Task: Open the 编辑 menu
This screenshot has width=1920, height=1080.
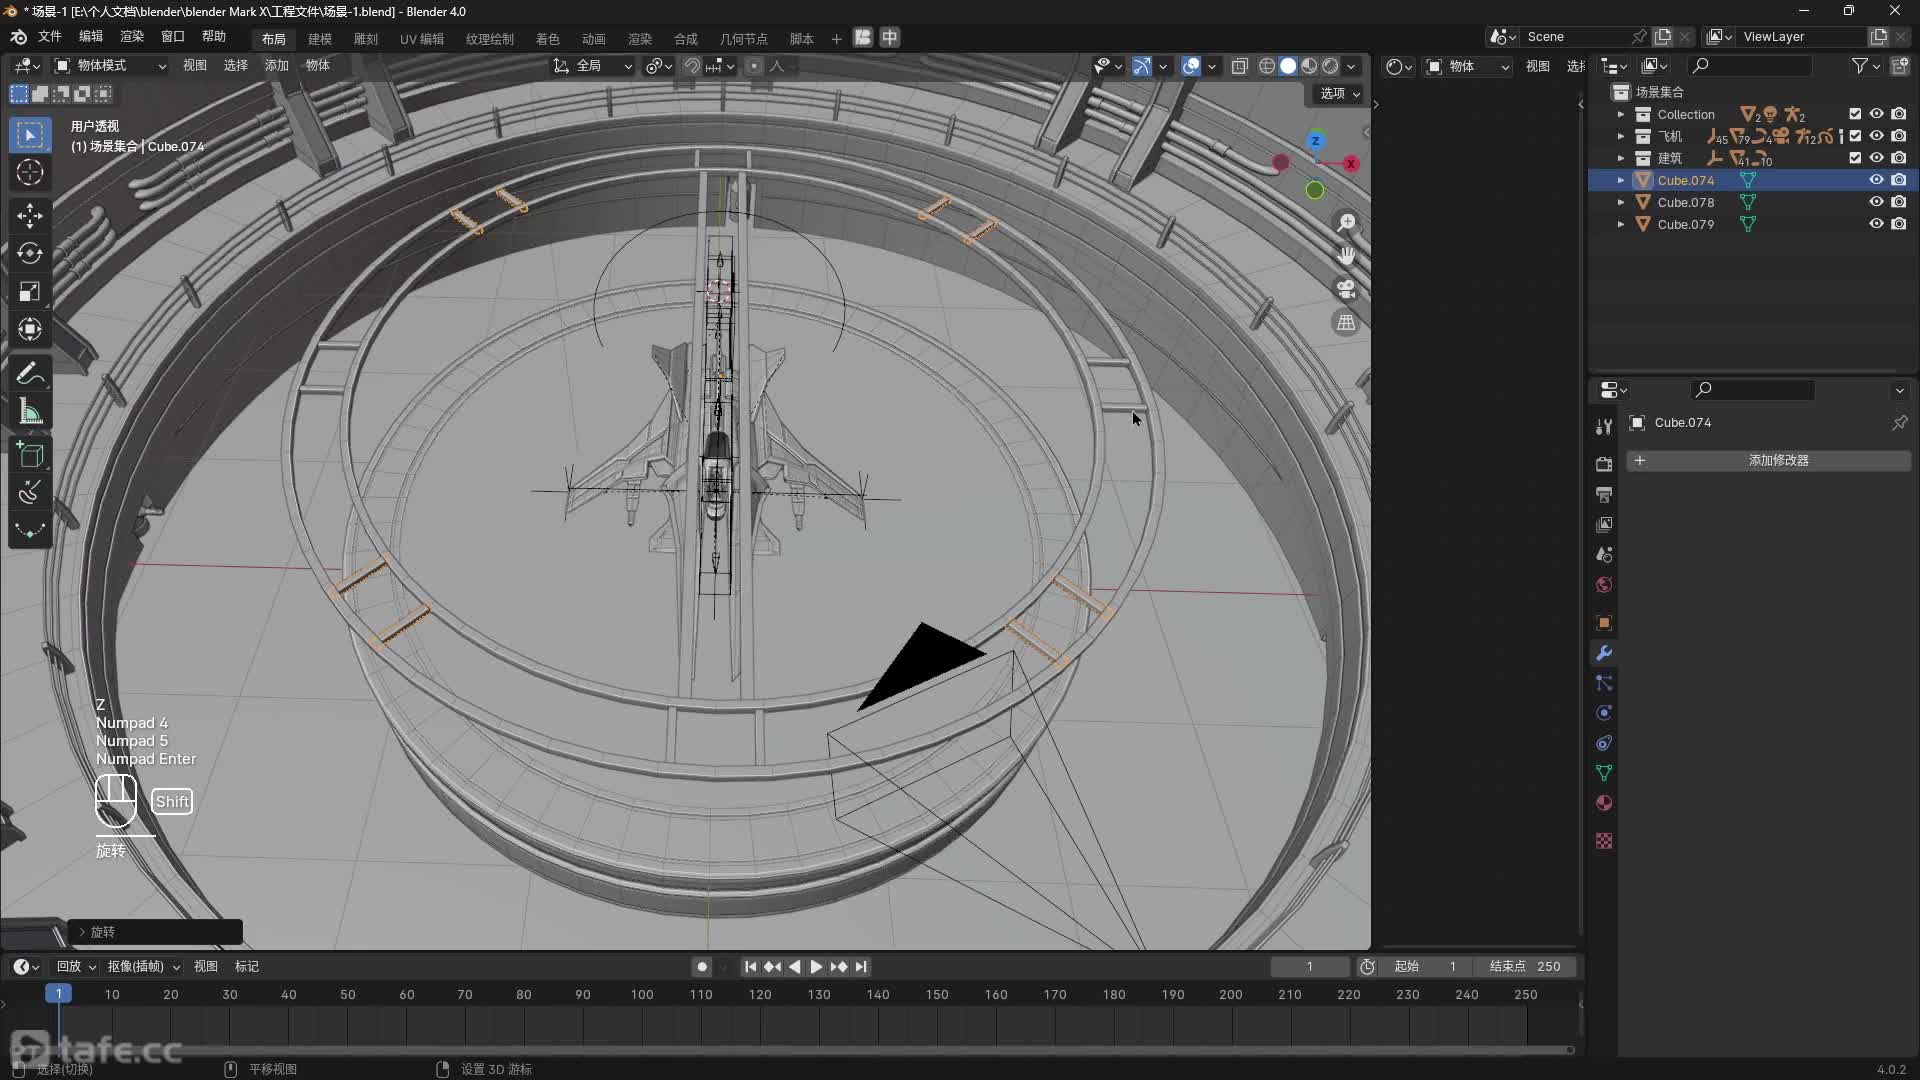Action: [x=91, y=37]
